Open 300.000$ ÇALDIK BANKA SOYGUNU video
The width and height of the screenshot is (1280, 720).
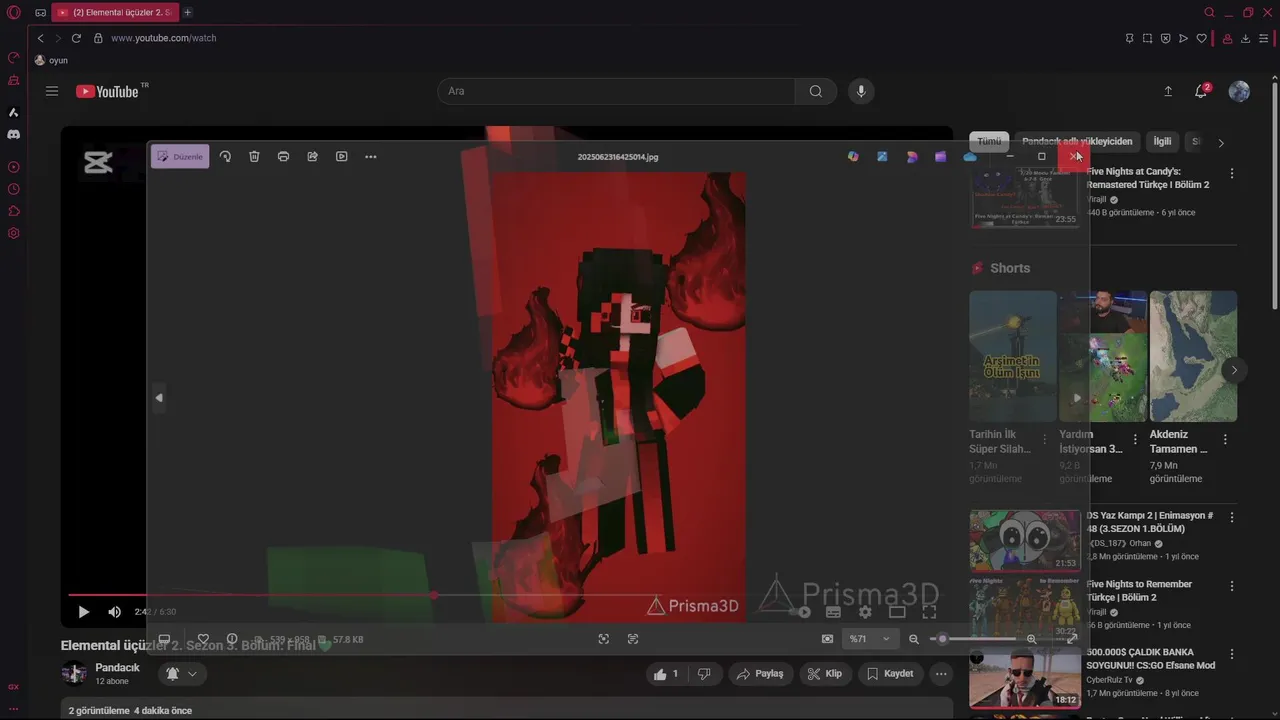[1151, 658]
